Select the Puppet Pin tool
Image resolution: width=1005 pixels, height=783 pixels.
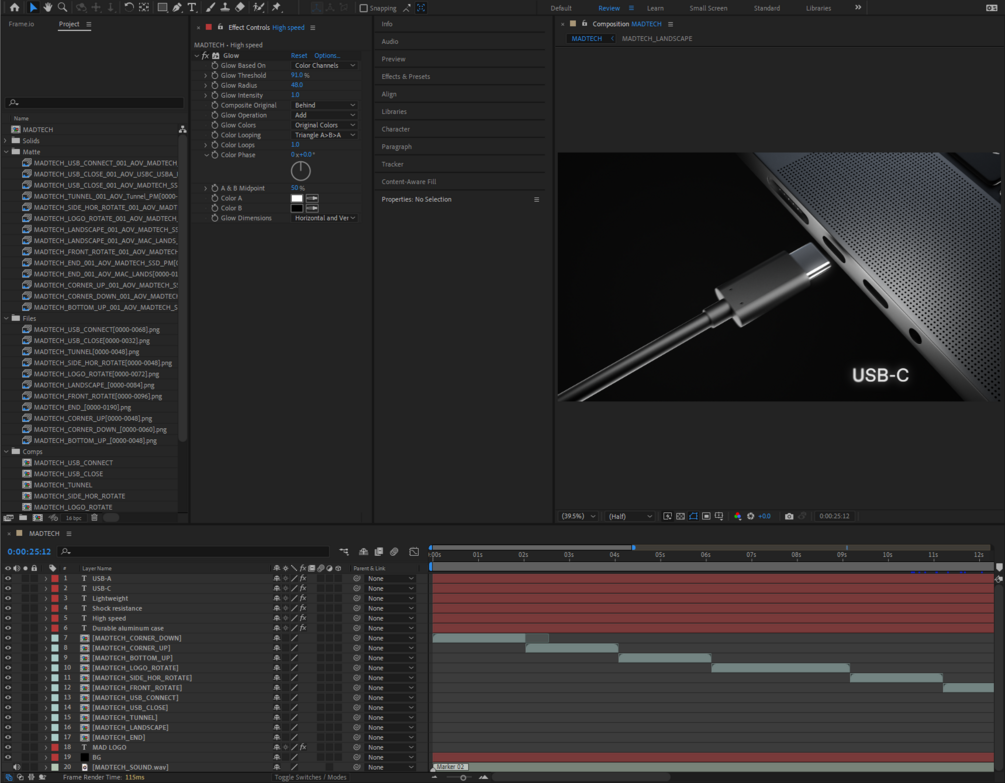[x=277, y=8]
